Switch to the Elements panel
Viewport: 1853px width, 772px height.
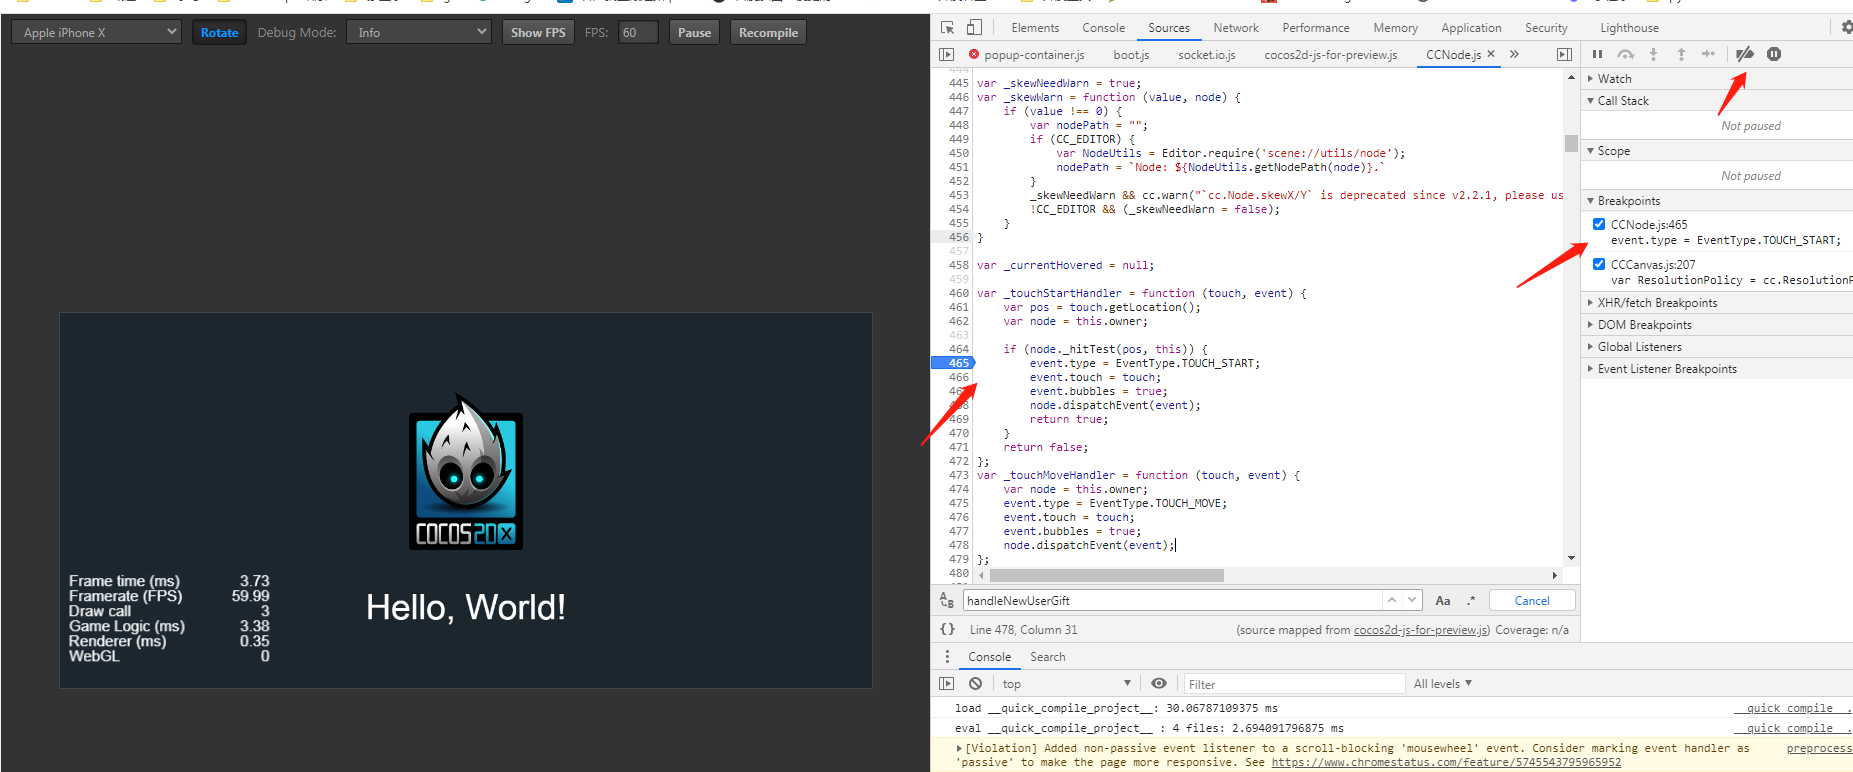(x=1035, y=28)
